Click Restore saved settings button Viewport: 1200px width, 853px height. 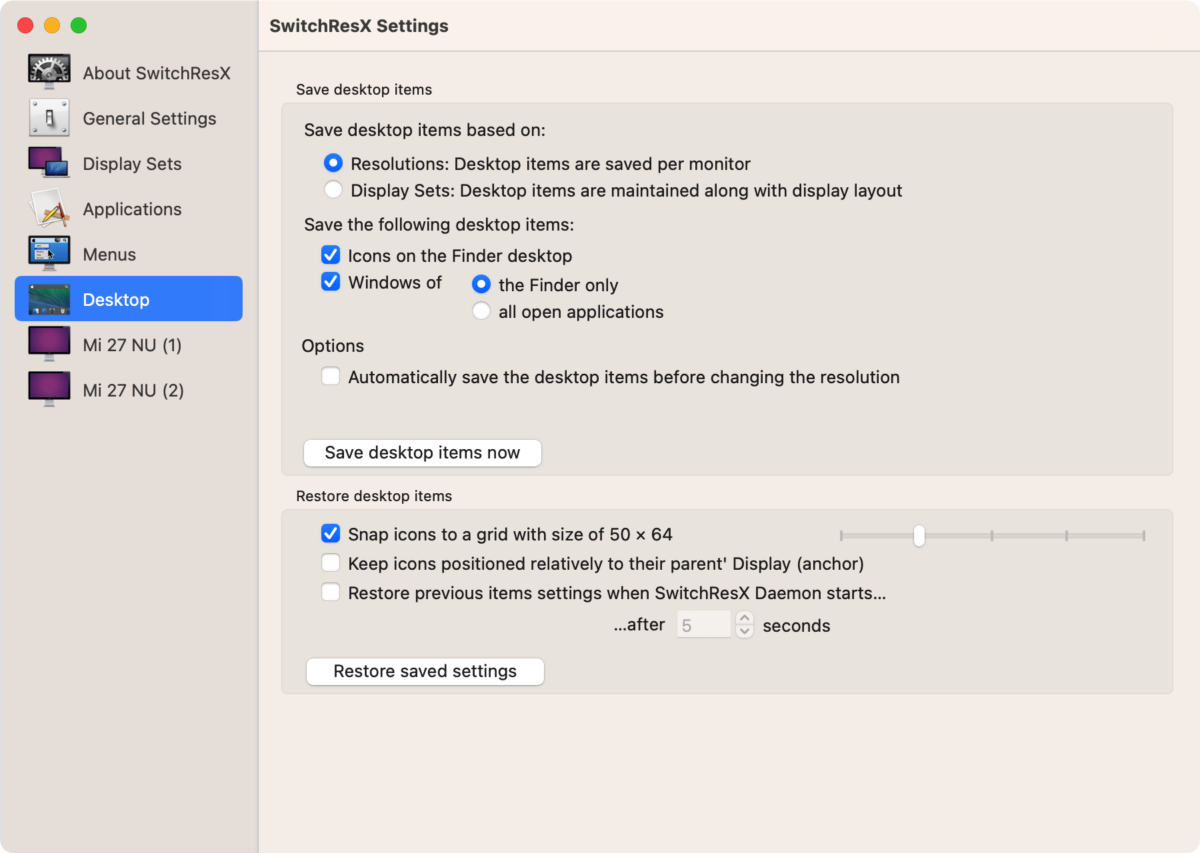point(425,671)
